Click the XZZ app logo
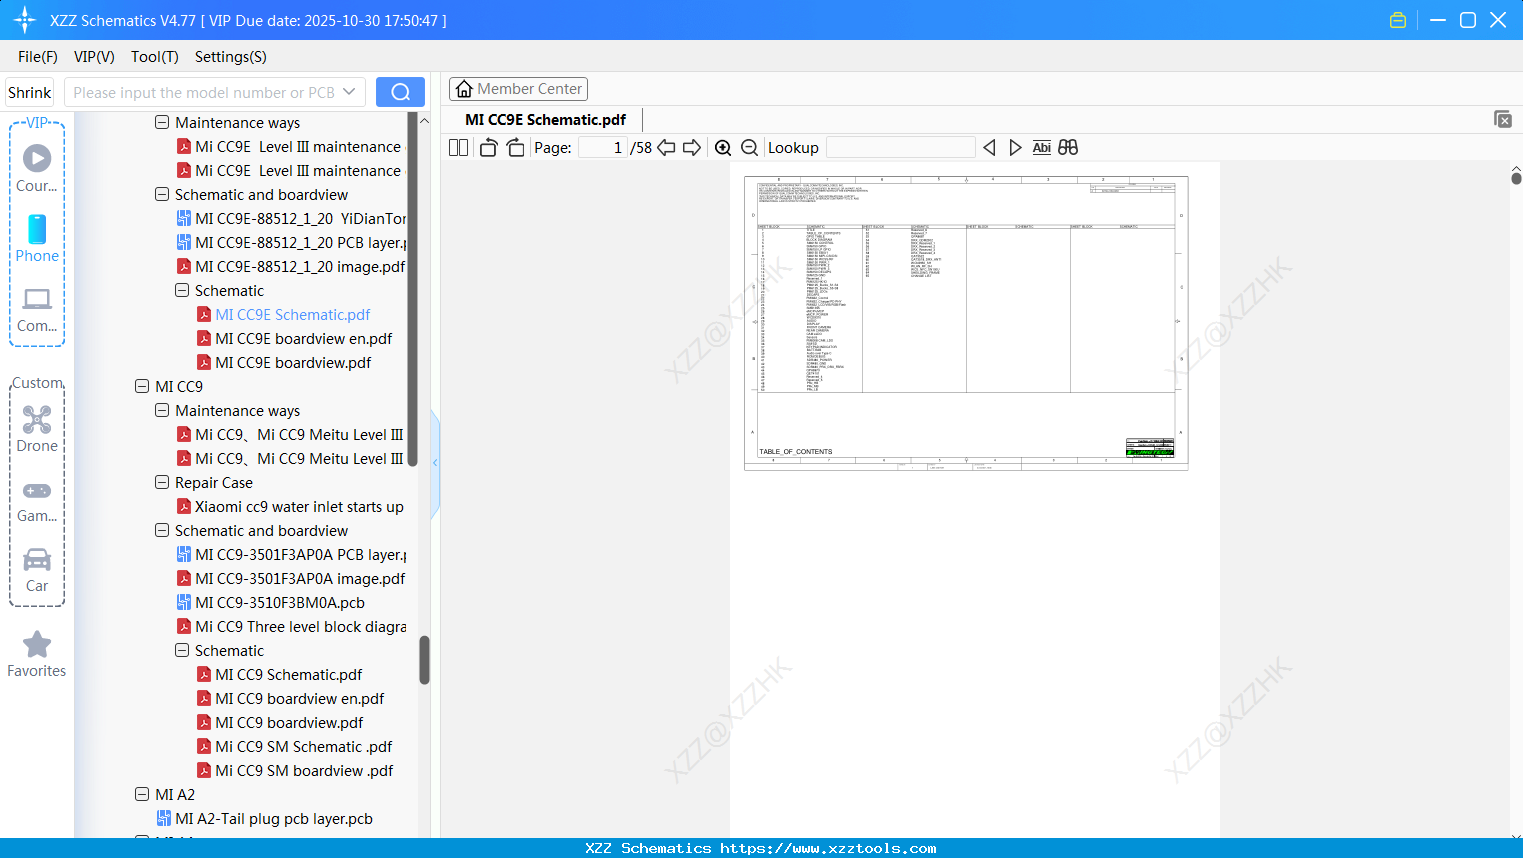 (x=25, y=20)
